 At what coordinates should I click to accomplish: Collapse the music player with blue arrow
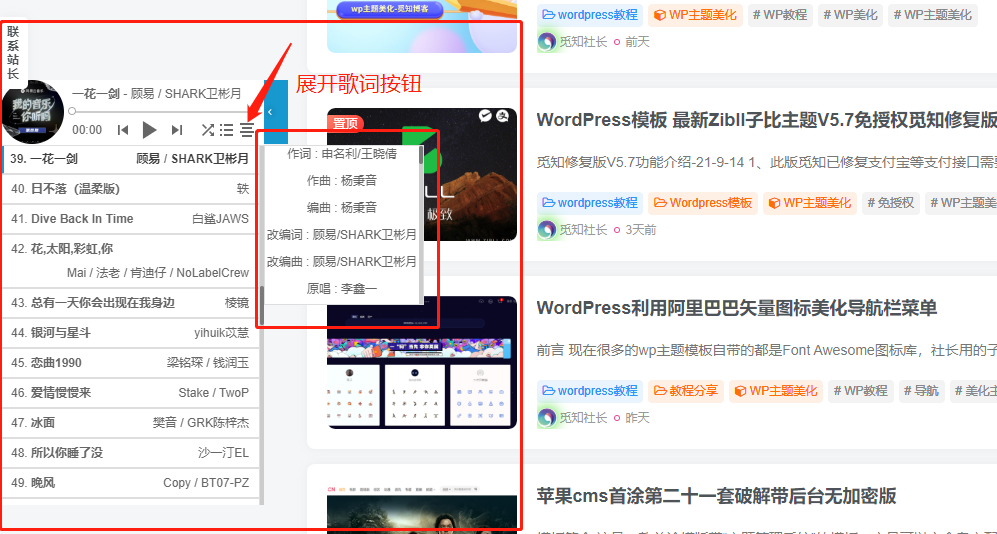(x=276, y=112)
